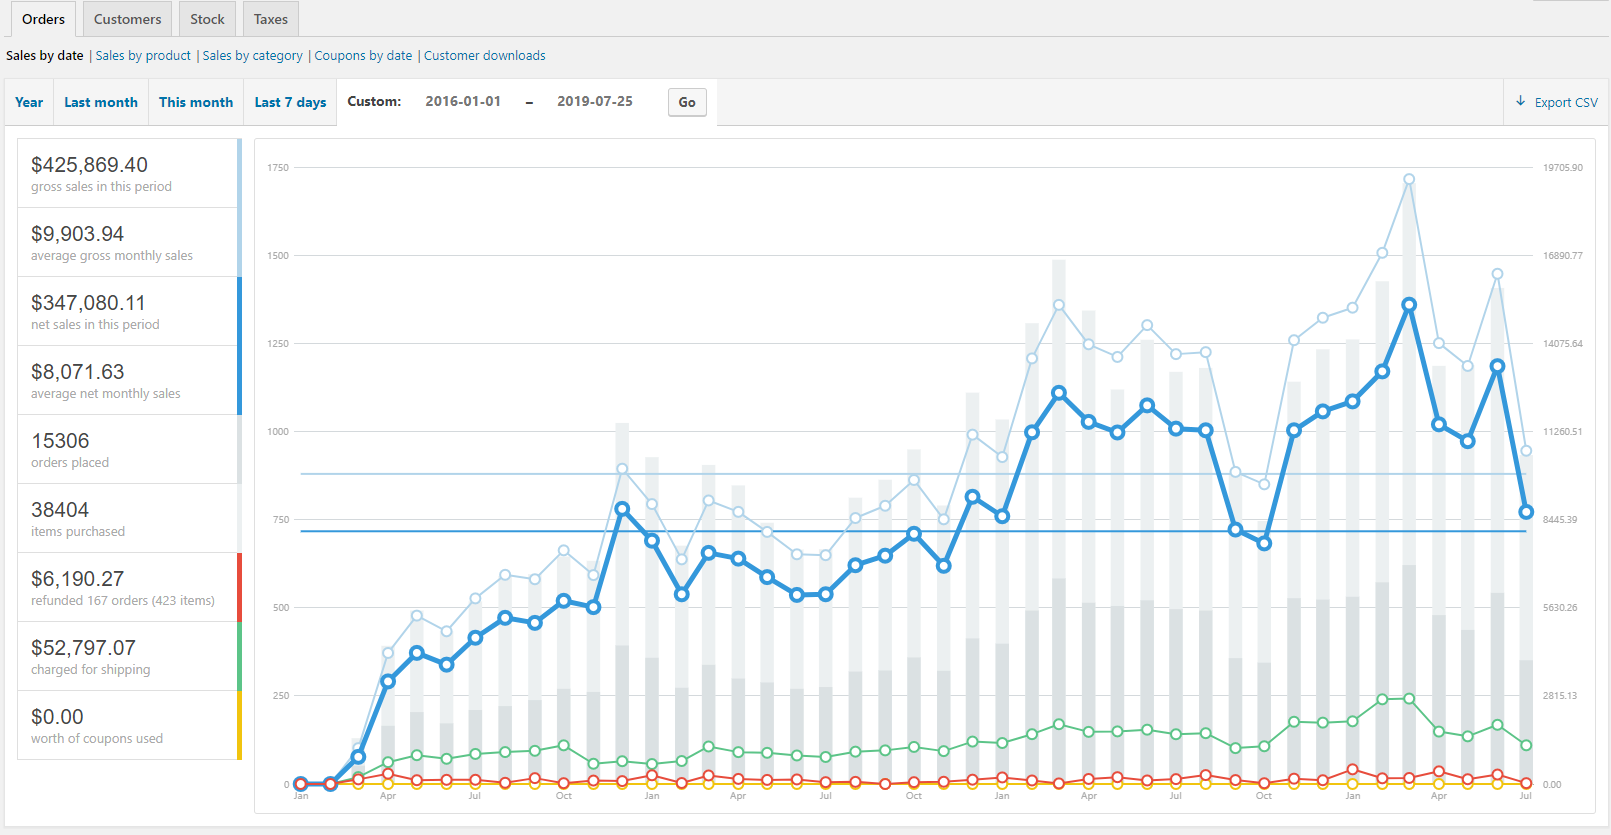Click the Export CSV download link
Viewport: 1611px width, 835px height.
coord(1557,102)
